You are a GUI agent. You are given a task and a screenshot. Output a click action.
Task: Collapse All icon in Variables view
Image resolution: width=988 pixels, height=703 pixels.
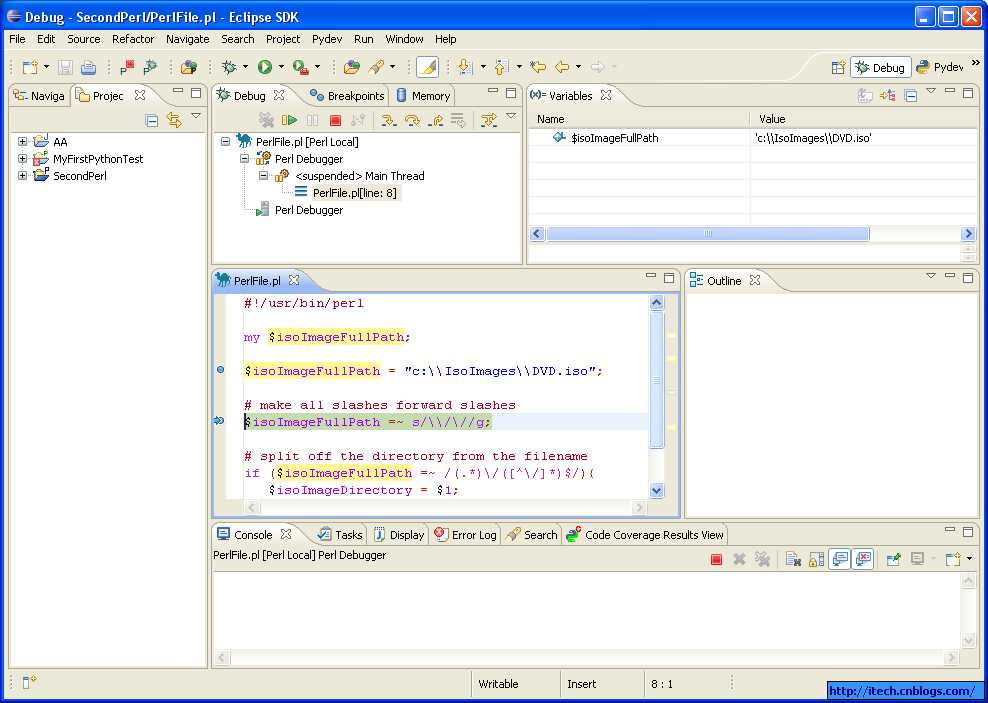pyautogui.click(x=910, y=96)
